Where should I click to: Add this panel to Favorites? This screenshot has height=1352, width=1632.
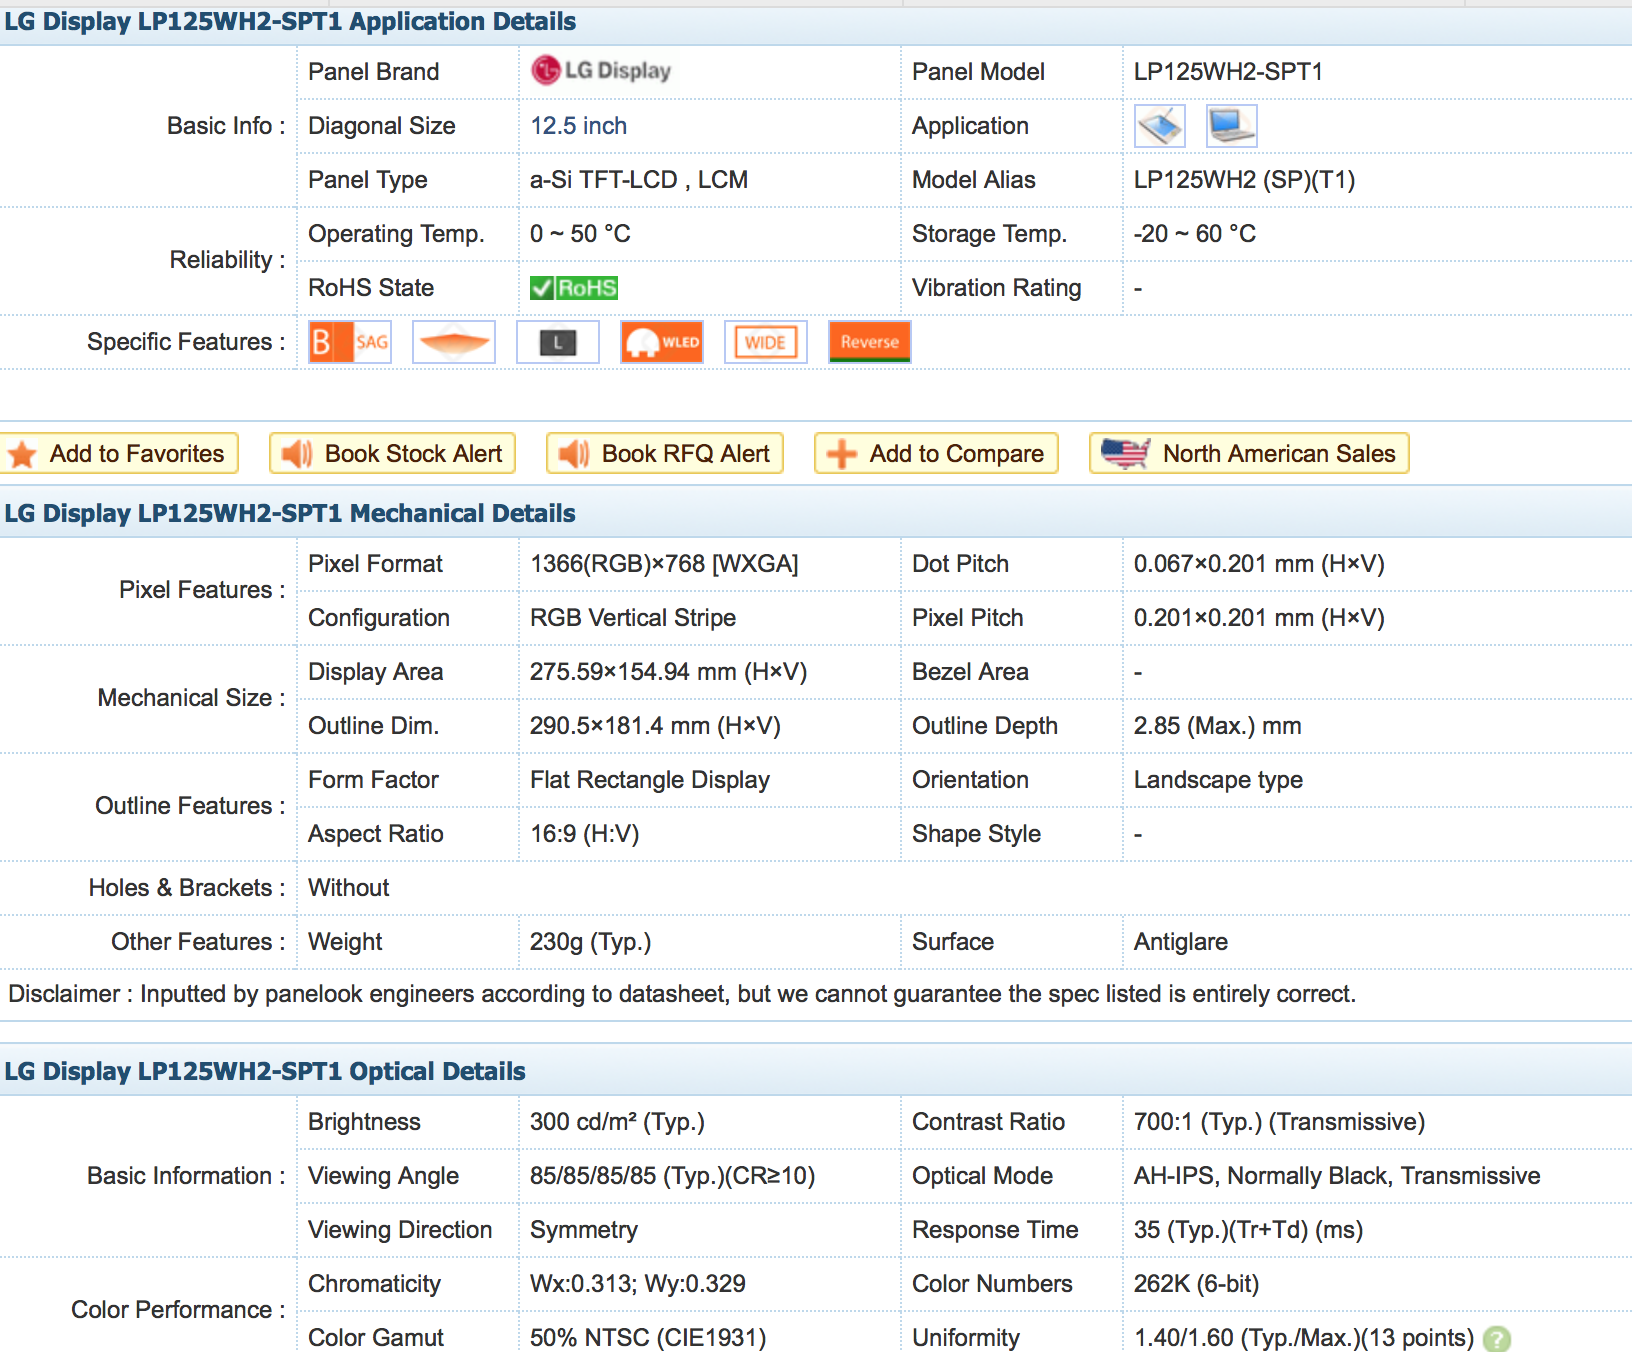(119, 453)
